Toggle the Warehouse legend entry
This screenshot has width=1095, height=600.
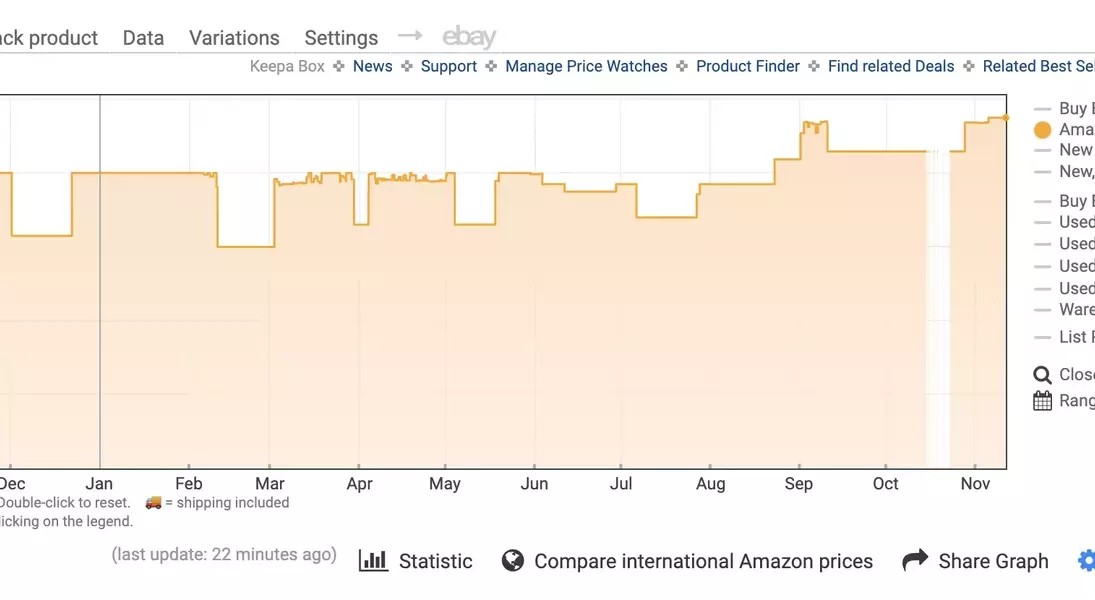1075,310
